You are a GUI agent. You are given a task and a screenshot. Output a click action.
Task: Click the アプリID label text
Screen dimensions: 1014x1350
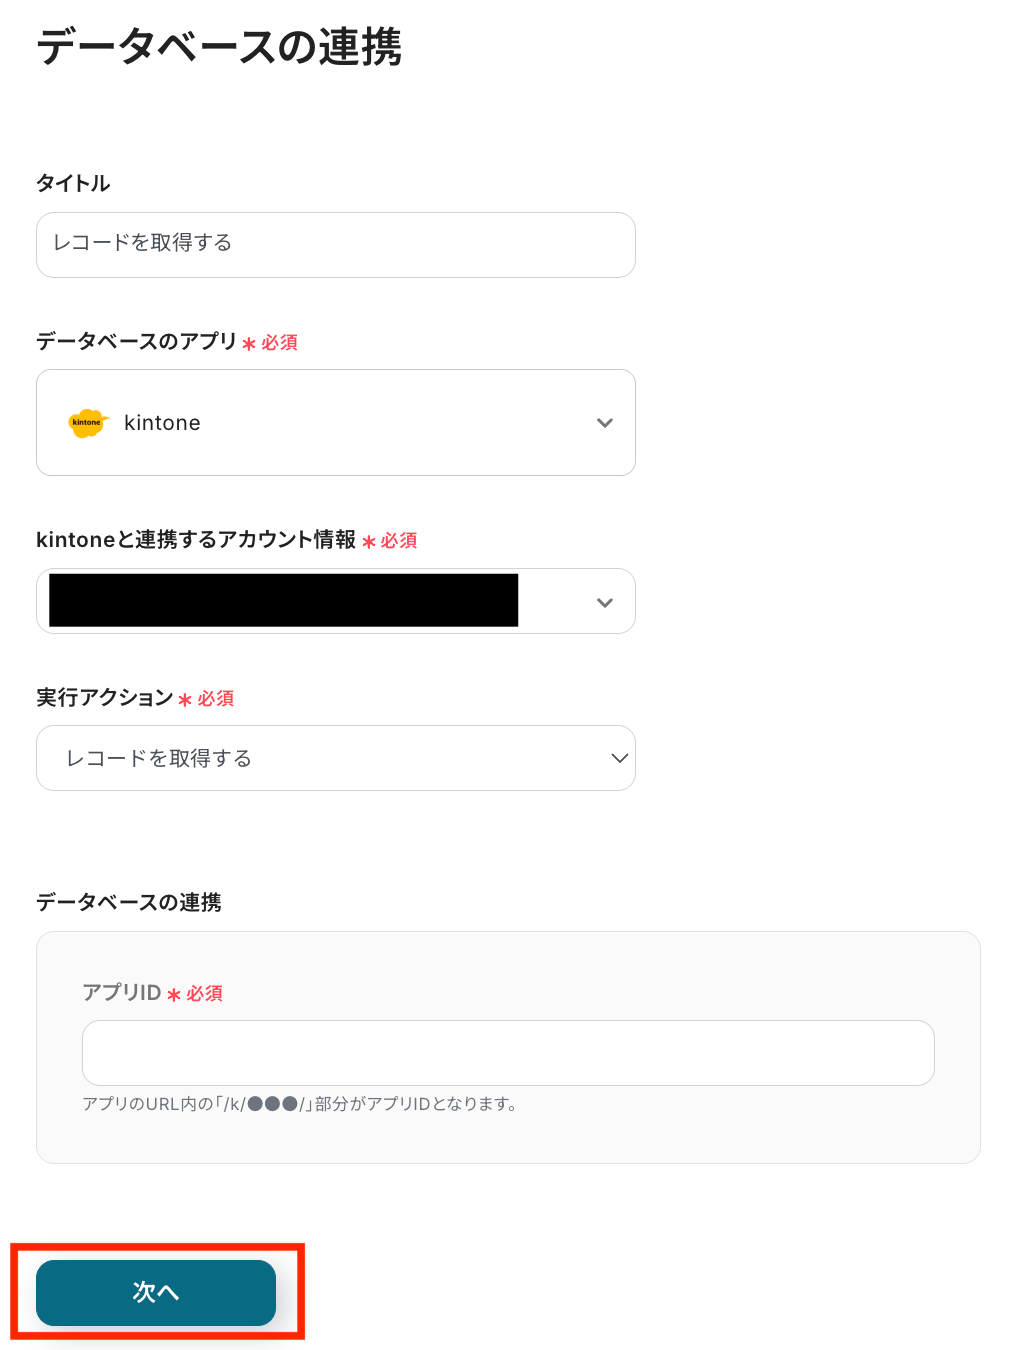click(122, 993)
